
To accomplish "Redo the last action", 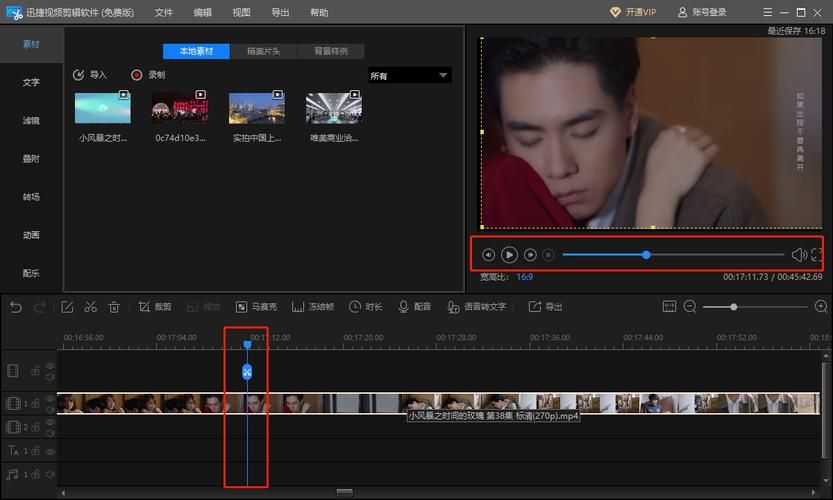I will coord(39,307).
